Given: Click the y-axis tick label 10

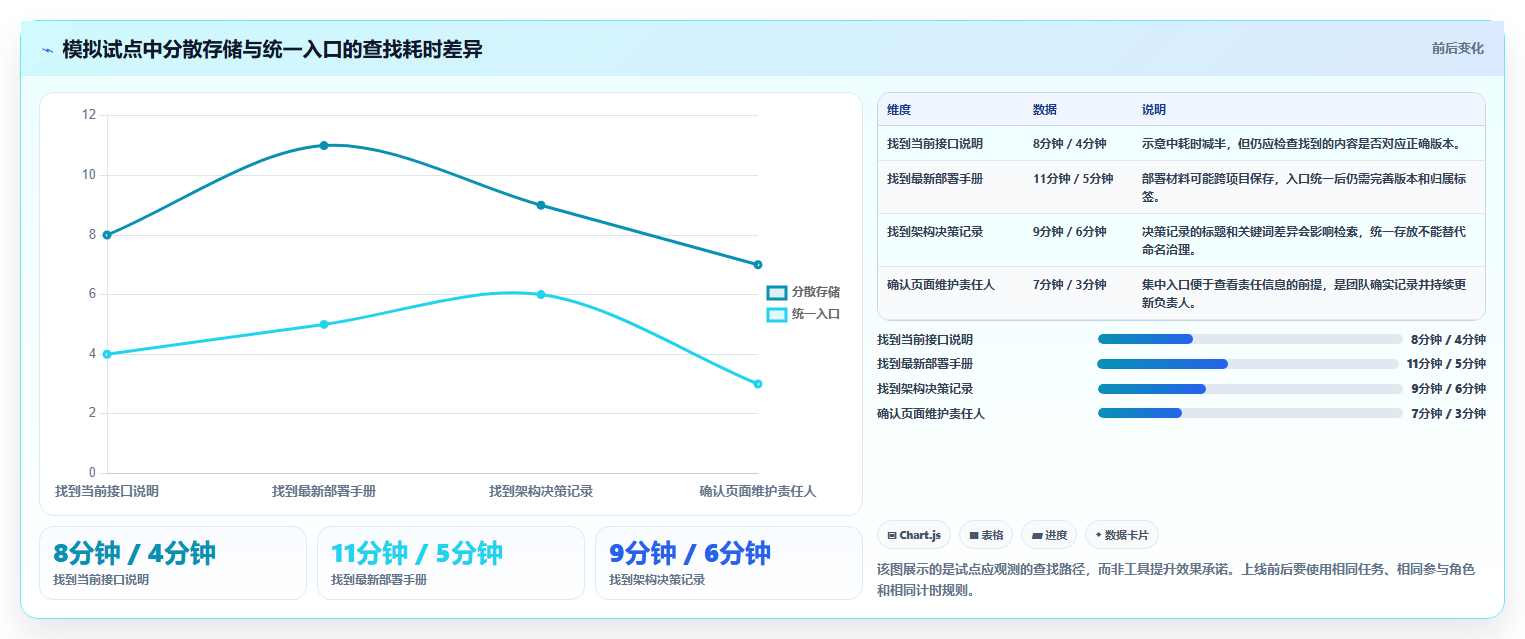Looking at the screenshot, I should [89, 175].
